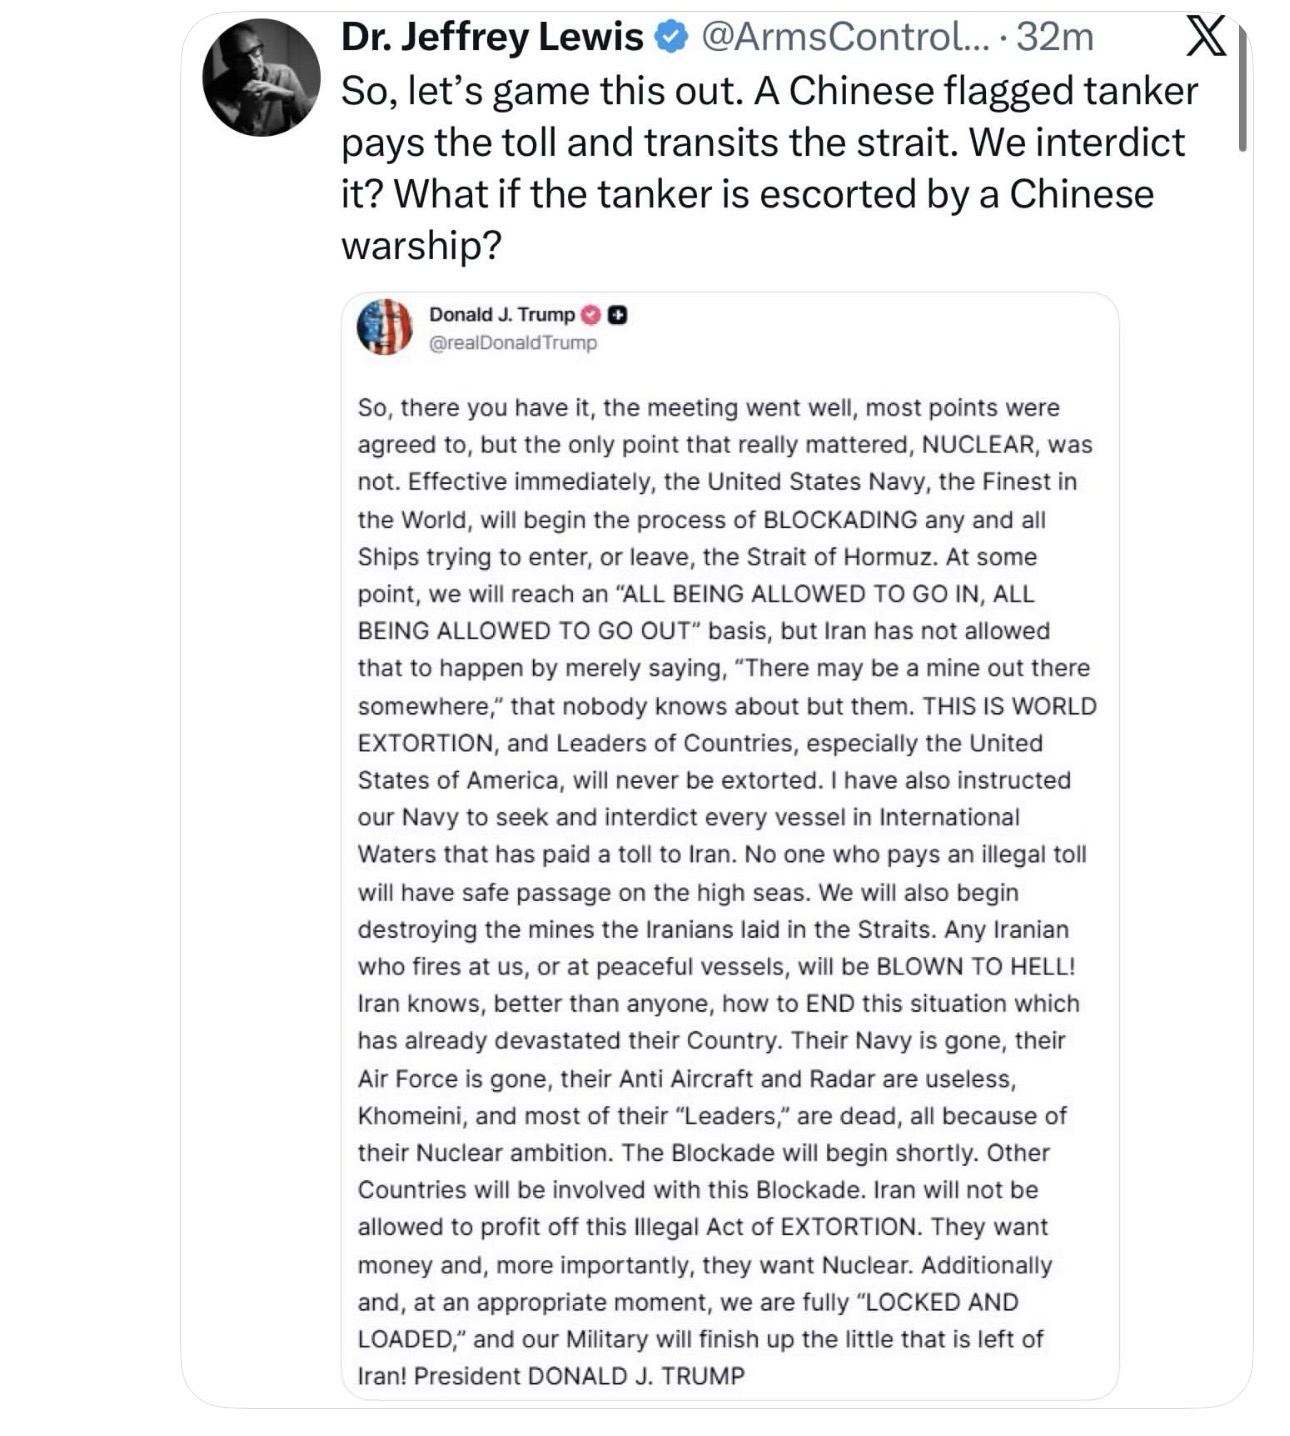Click the phrase "THIS IS WORLD" in the quote
Screen dimensions: 1290x1436
[1009, 706]
